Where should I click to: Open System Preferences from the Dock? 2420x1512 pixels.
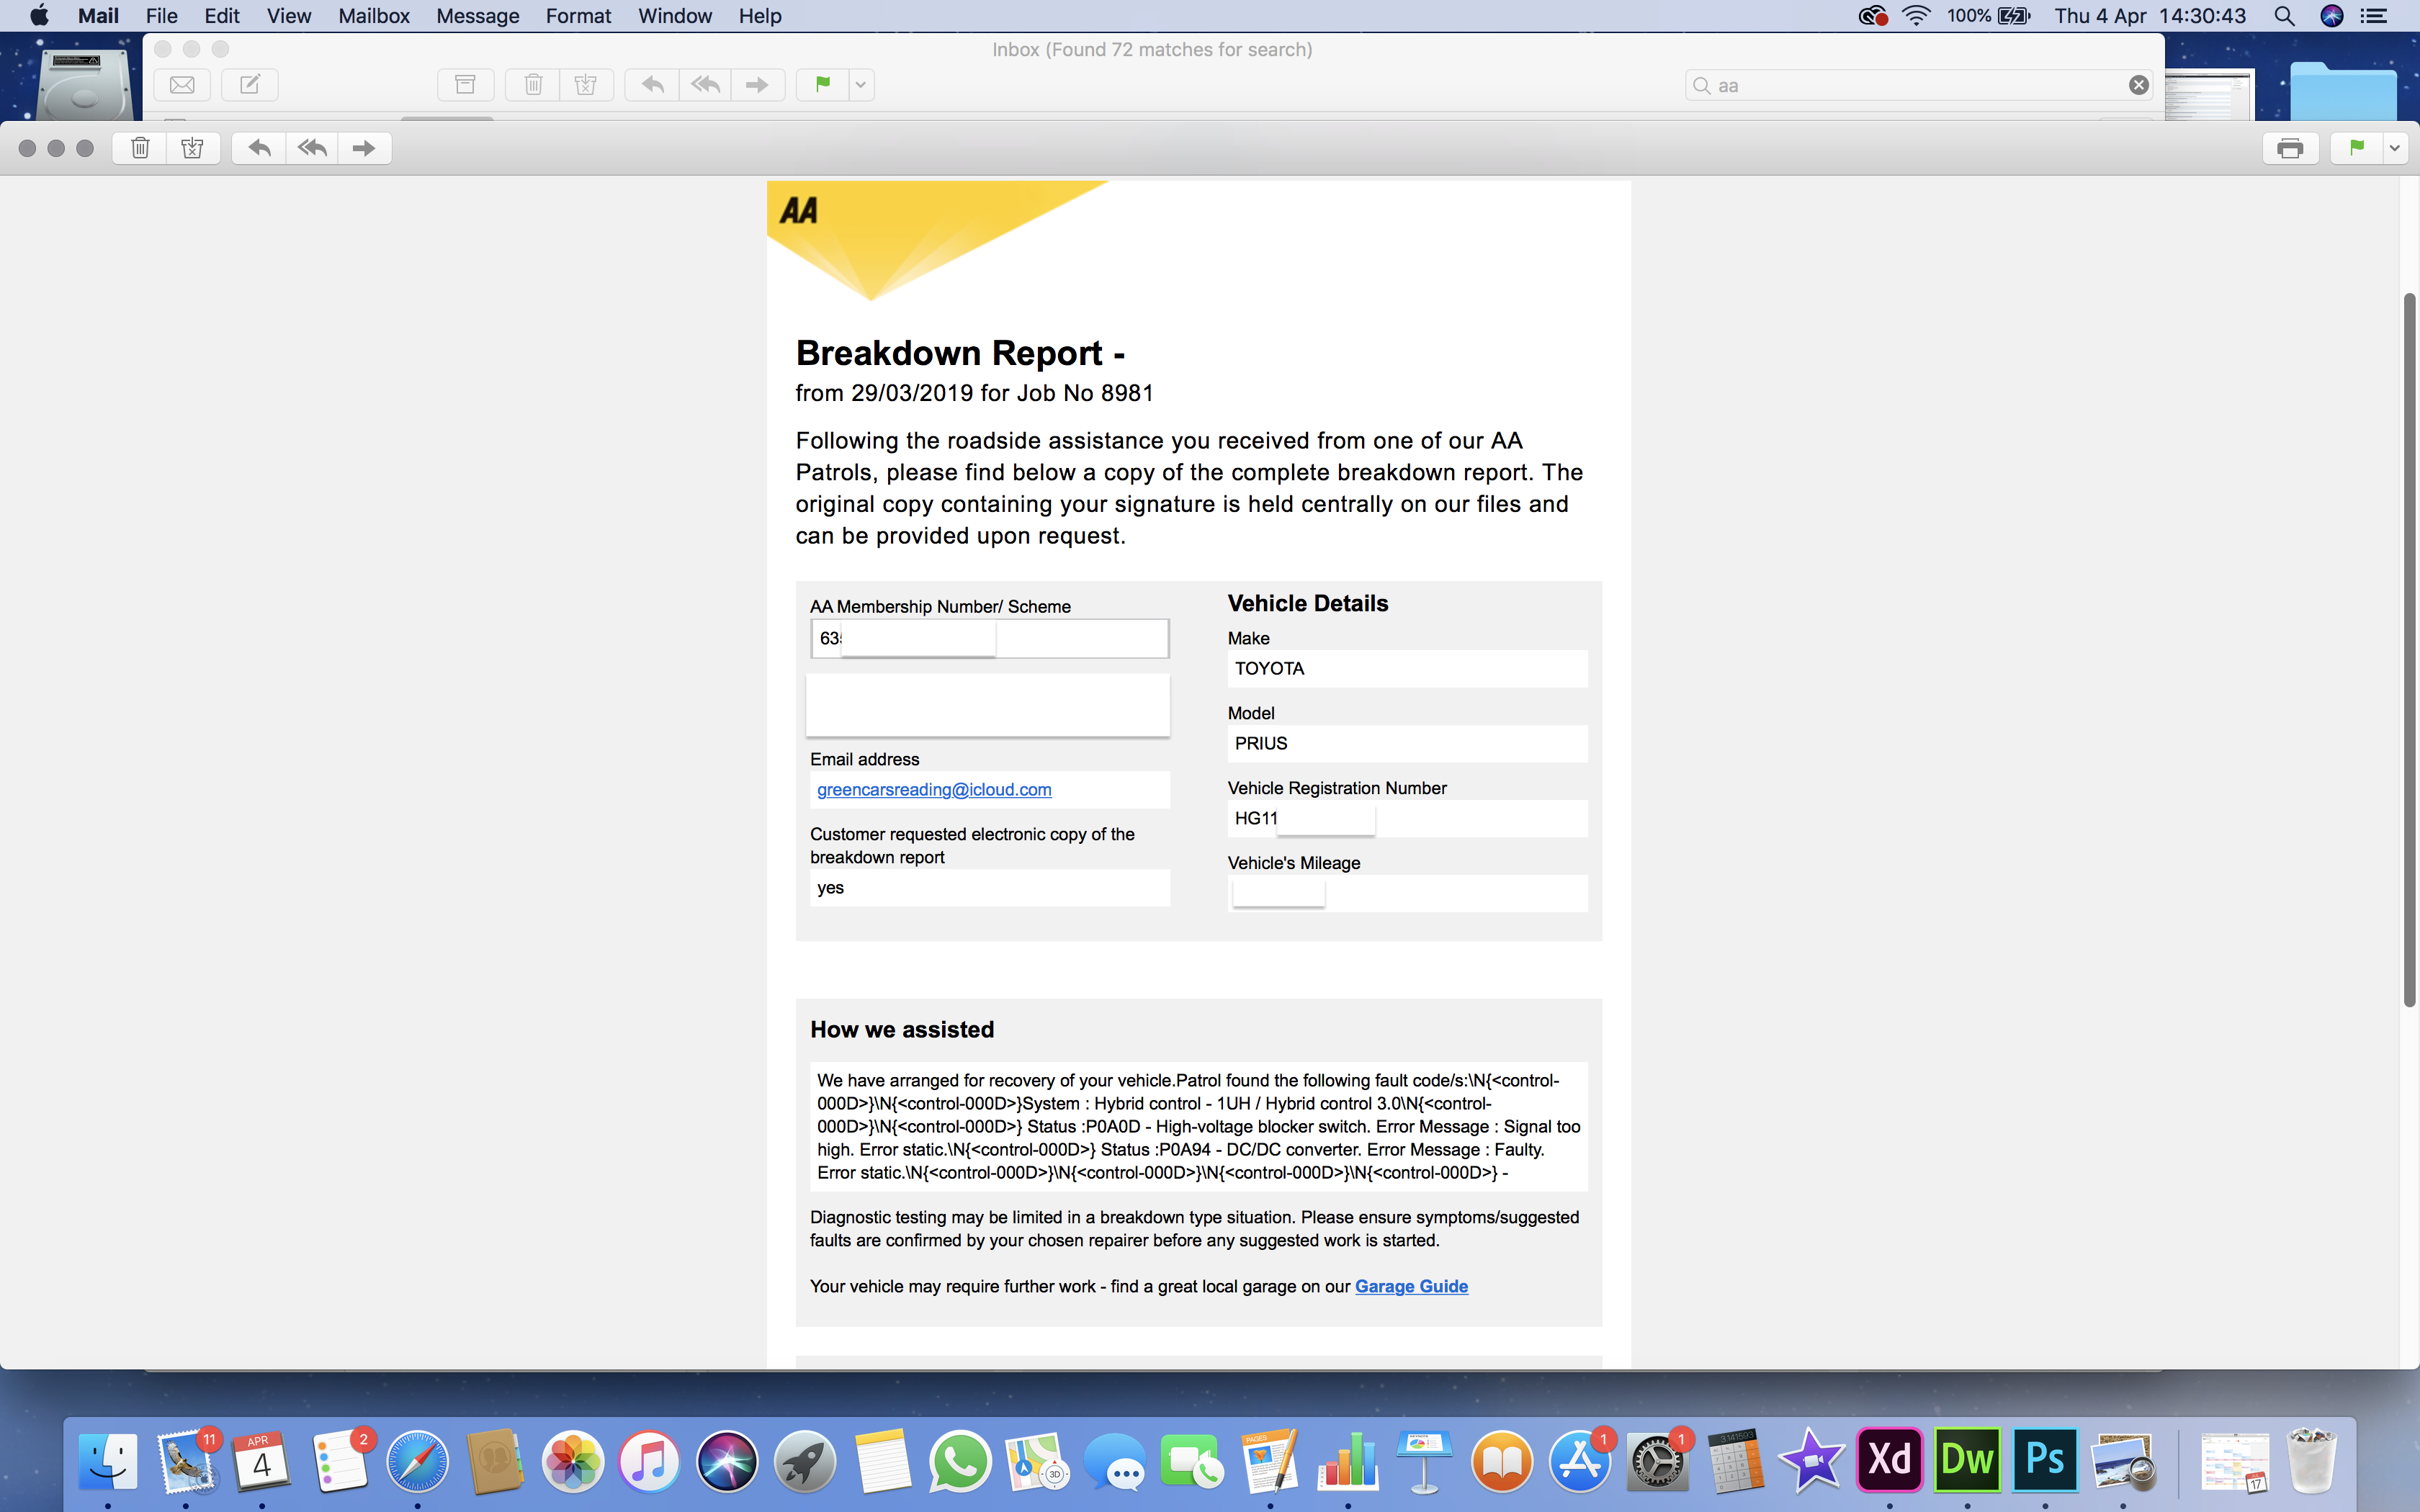[1657, 1461]
